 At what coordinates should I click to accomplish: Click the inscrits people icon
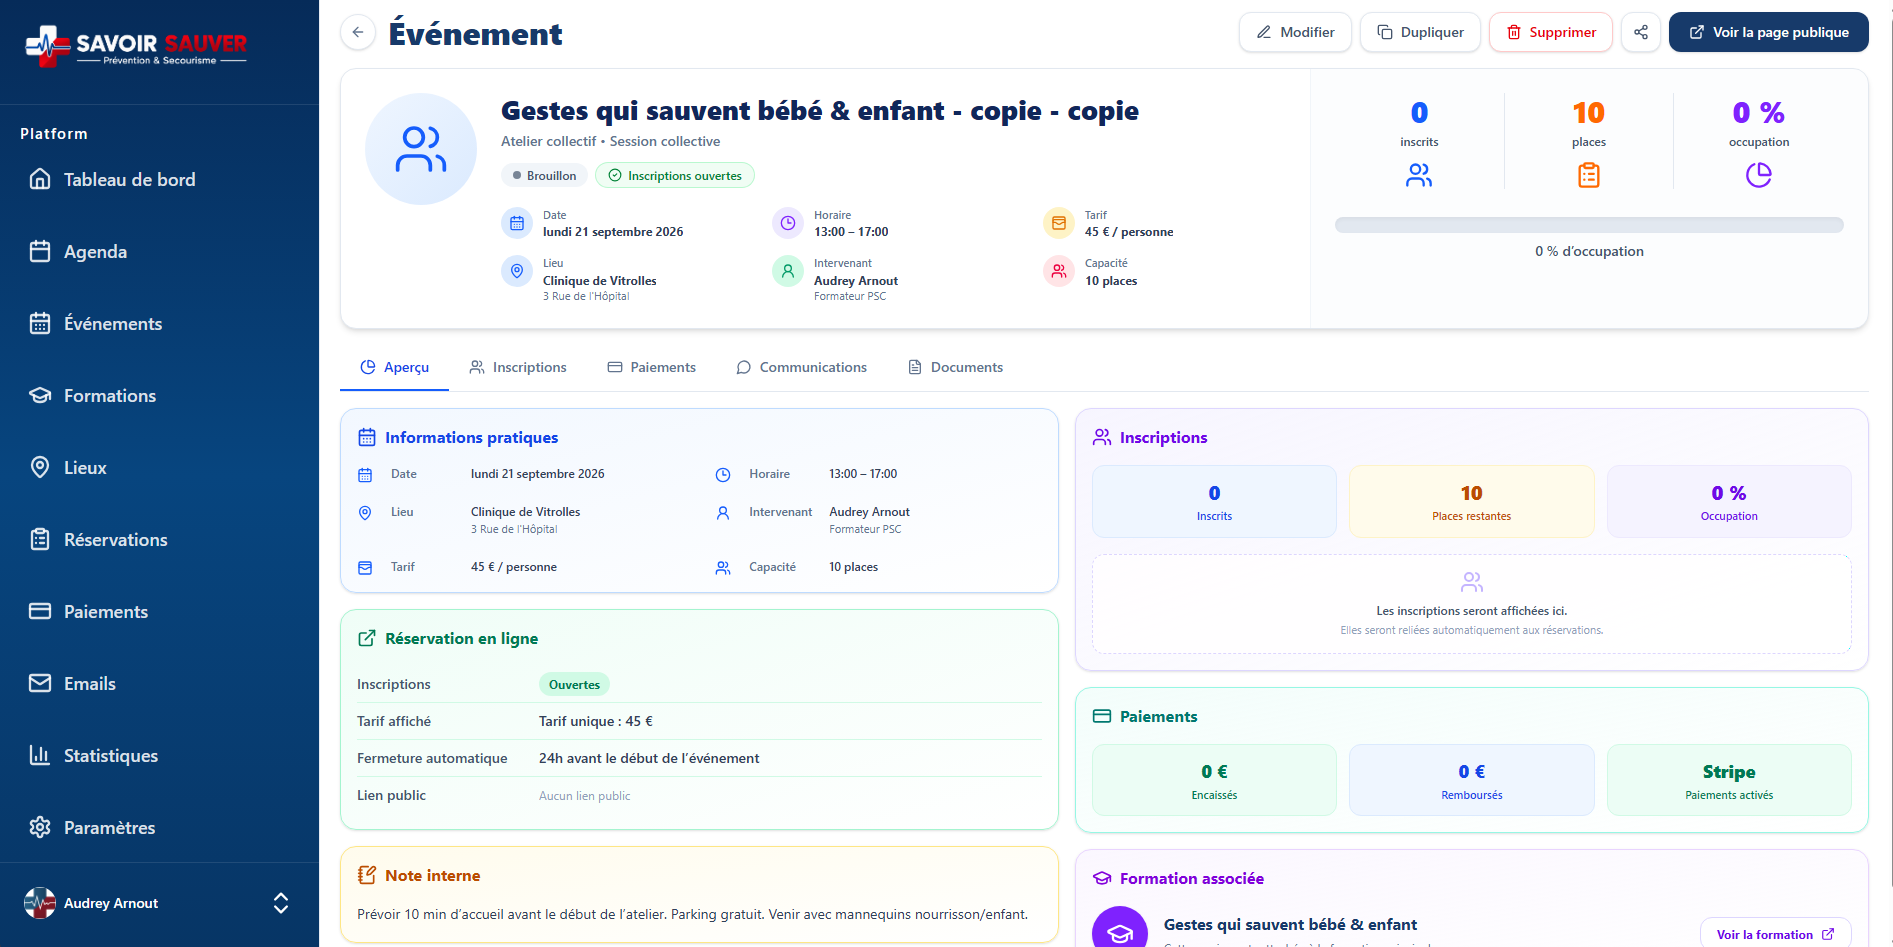pos(1419,175)
